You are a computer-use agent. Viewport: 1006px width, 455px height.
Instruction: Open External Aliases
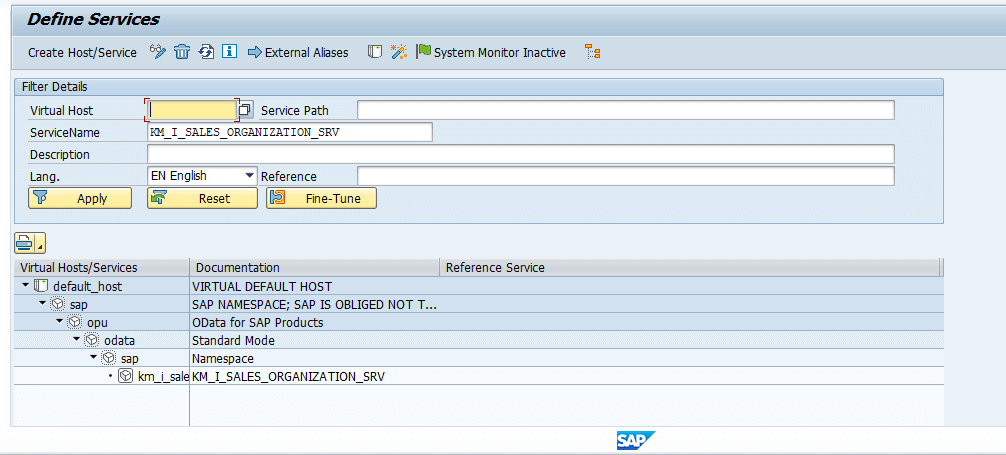[x=298, y=53]
